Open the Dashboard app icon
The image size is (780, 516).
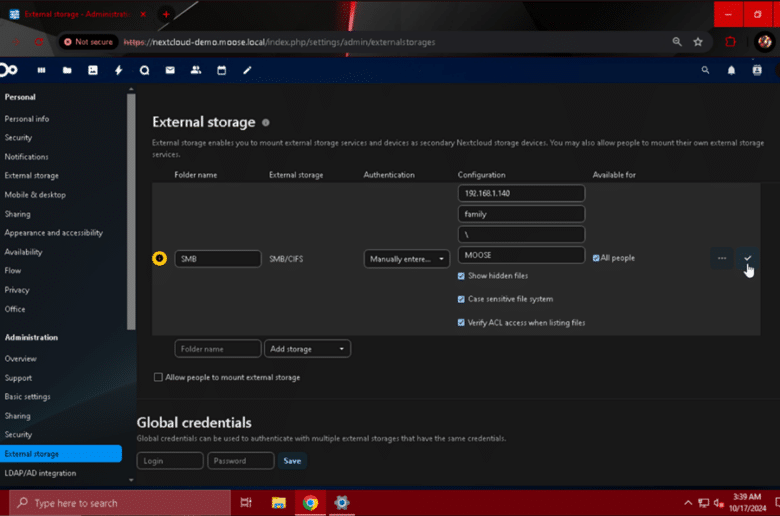point(41,70)
